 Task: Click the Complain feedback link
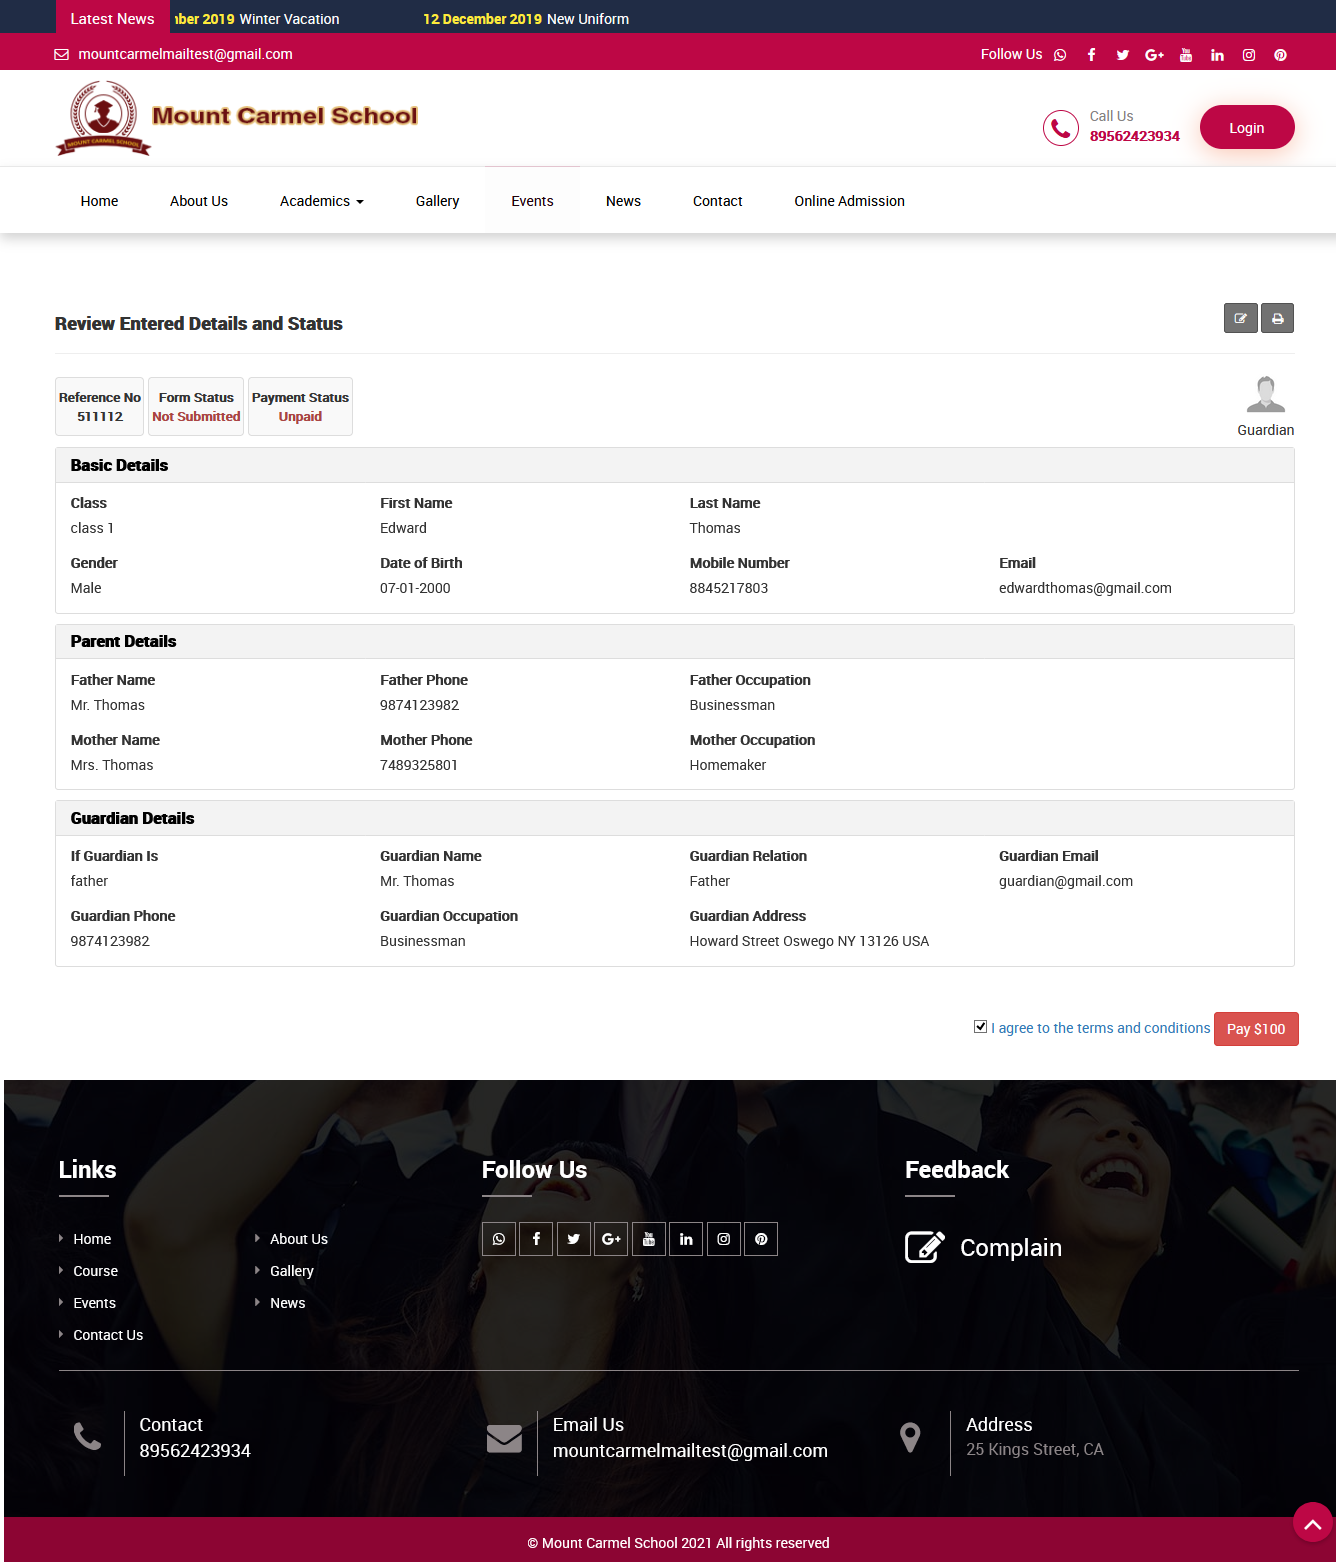(1010, 1247)
